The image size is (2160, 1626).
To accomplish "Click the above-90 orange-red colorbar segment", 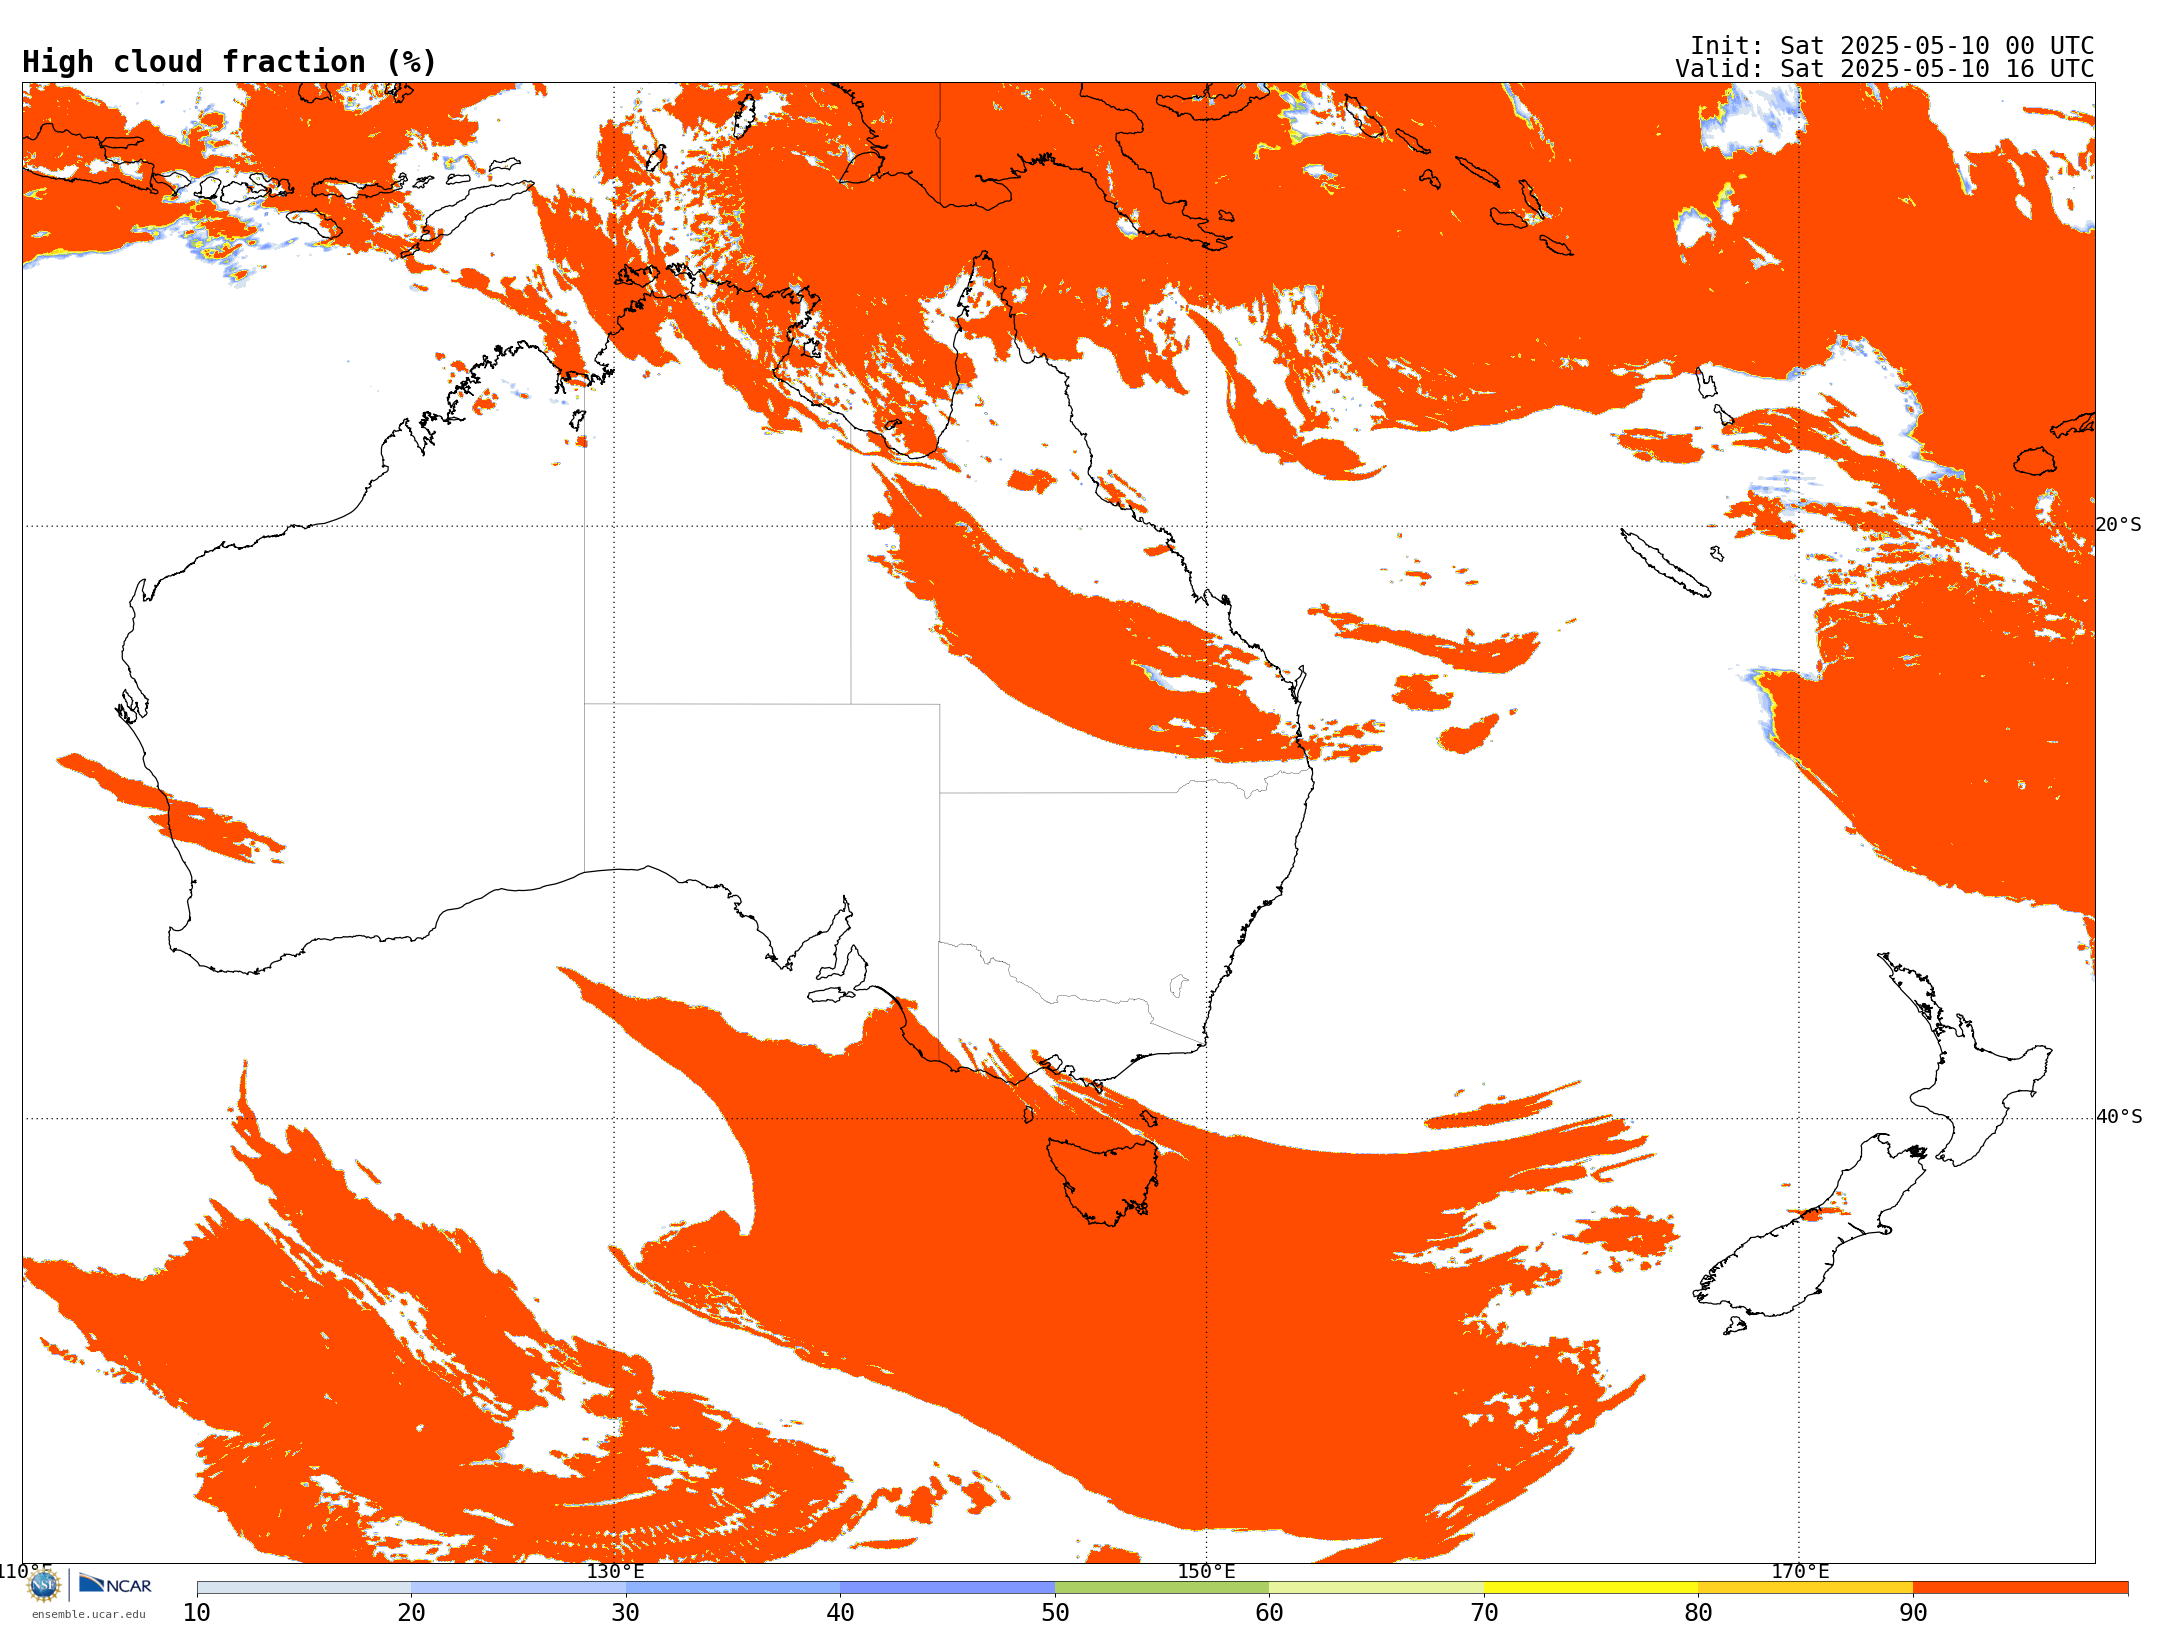I will click(2020, 1588).
